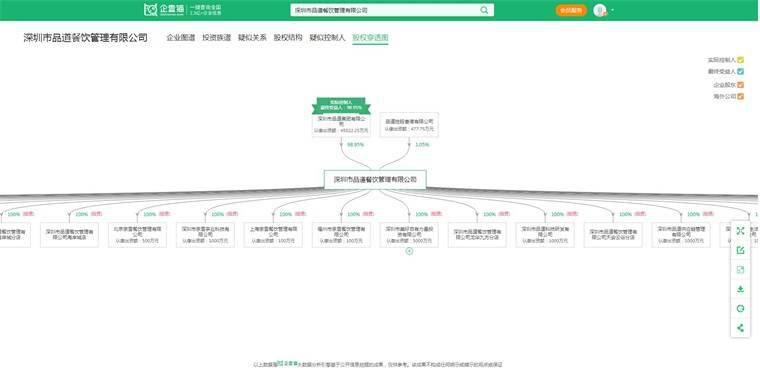Click the page title 深圳市品道餐饮管理有限公司
The width and height of the screenshot is (760, 374).
pyautogui.click(x=86, y=38)
